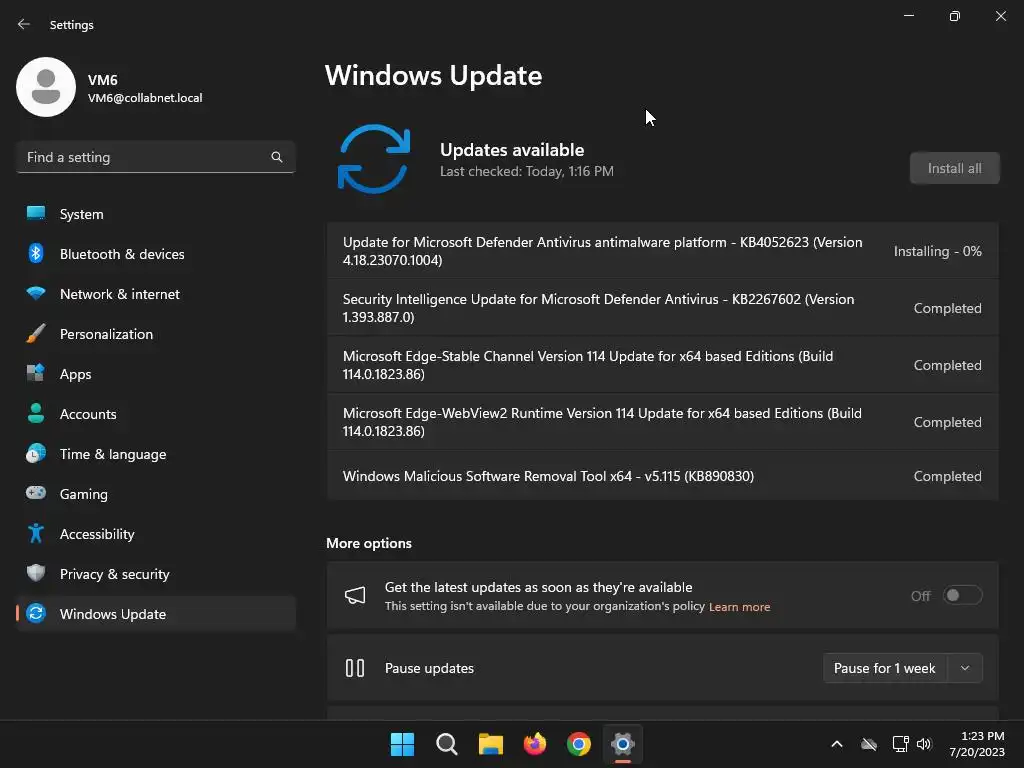Click the More options section label
Screen dimensions: 1024x768
click(369, 543)
